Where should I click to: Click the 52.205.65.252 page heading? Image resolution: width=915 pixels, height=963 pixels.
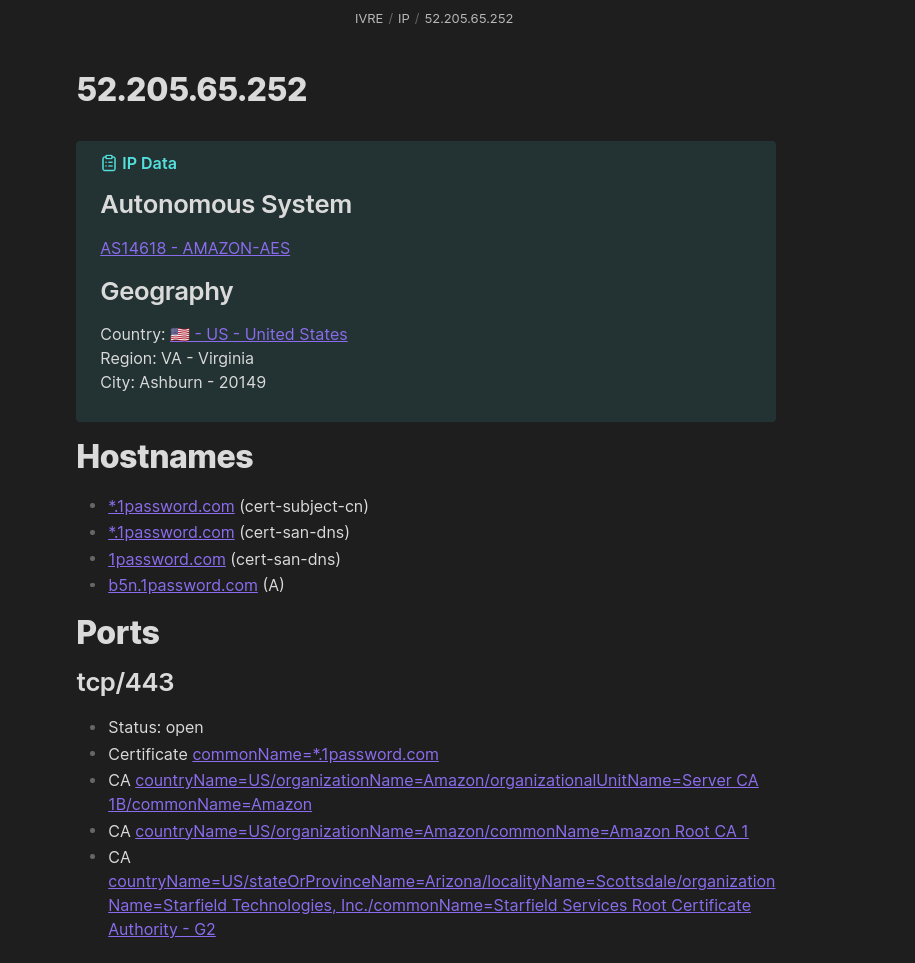191,89
